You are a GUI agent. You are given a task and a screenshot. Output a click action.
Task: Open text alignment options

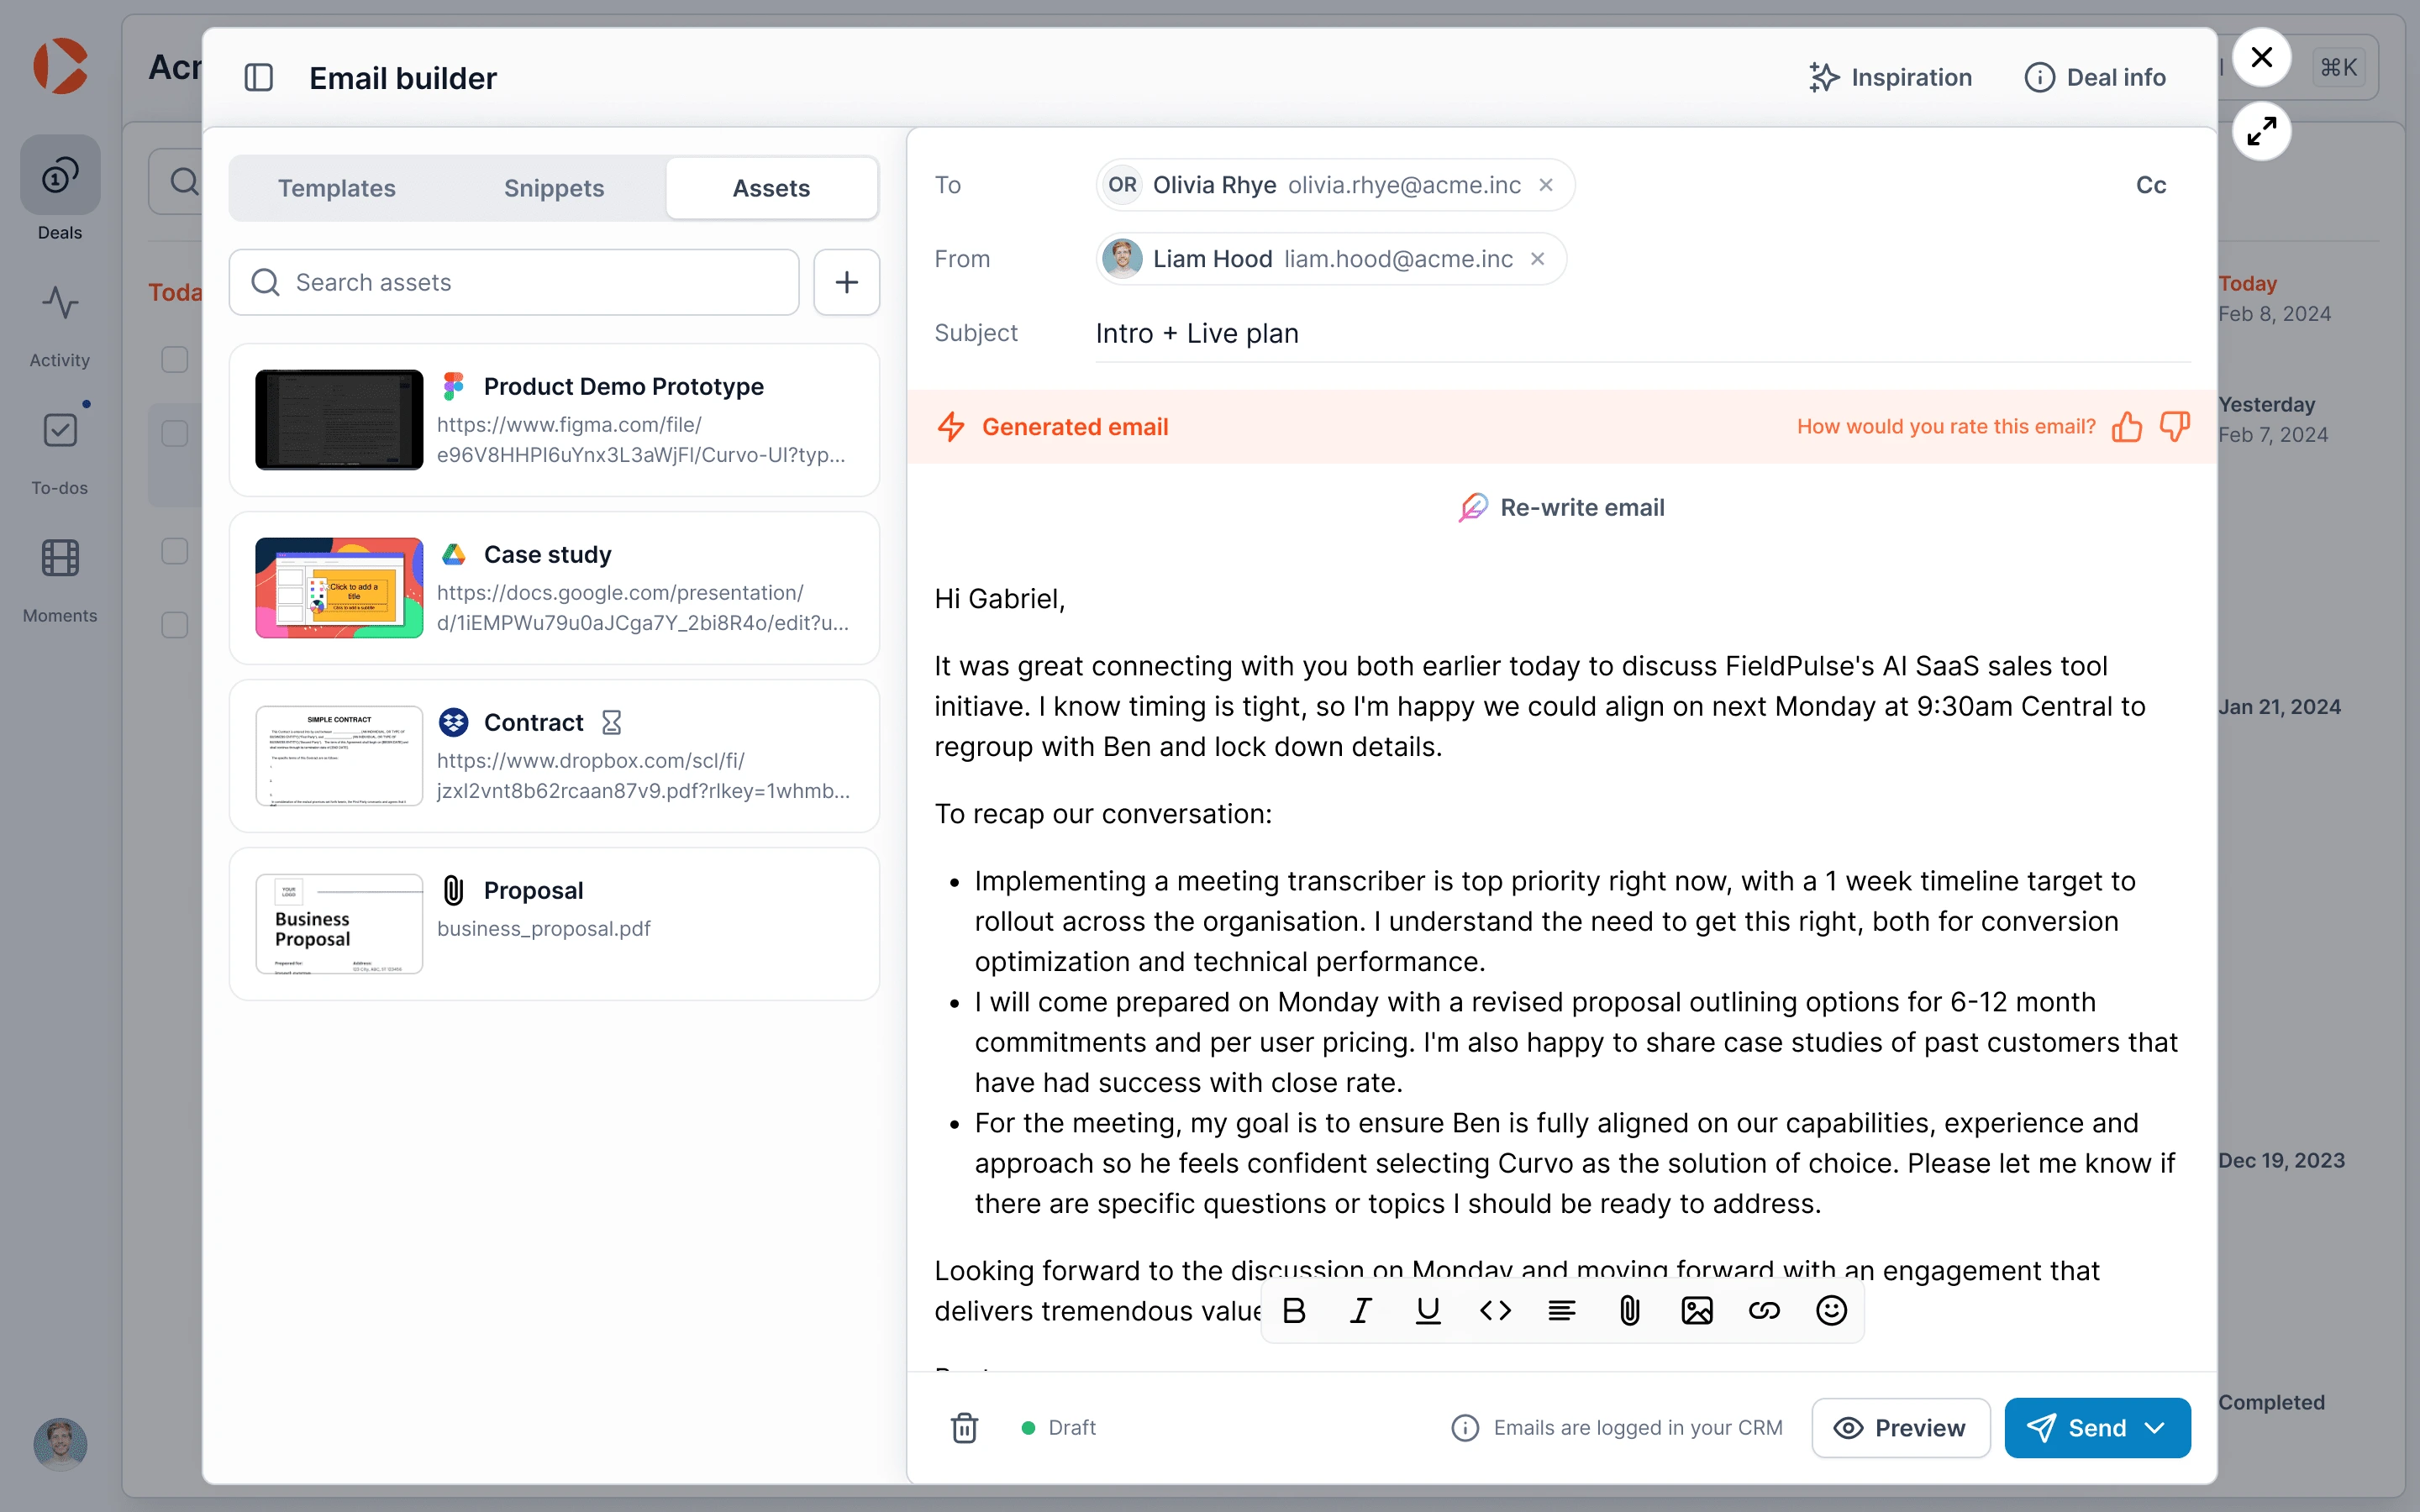pos(1562,1310)
